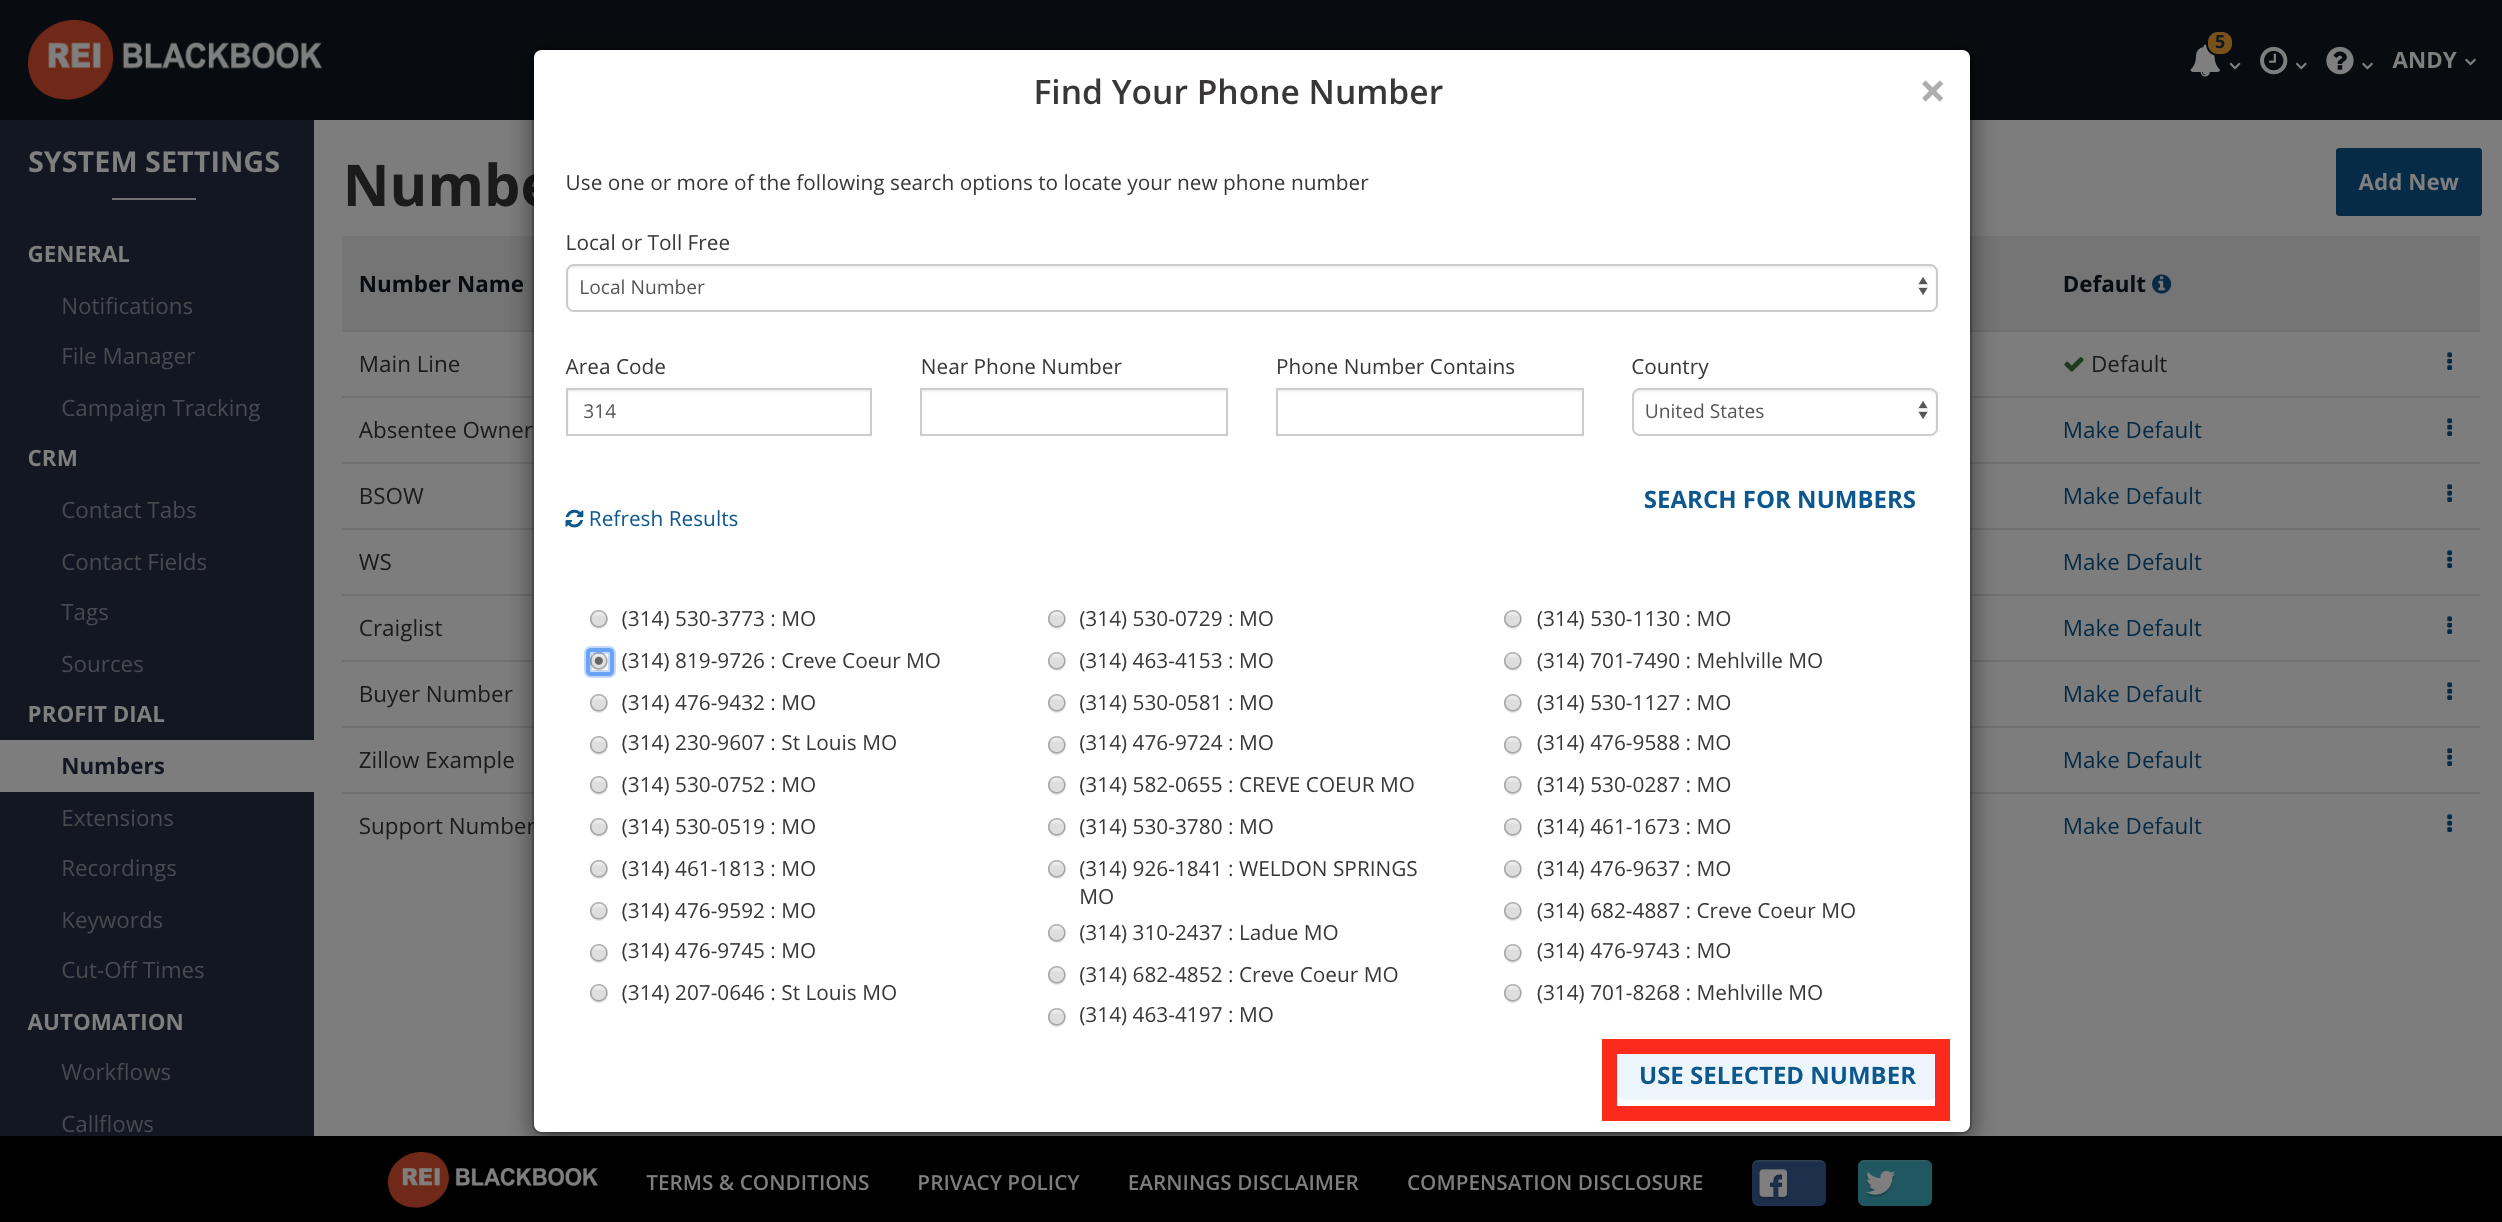The image size is (2502, 1222).
Task: Open Tags in the sidebar
Action: (84, 612)
